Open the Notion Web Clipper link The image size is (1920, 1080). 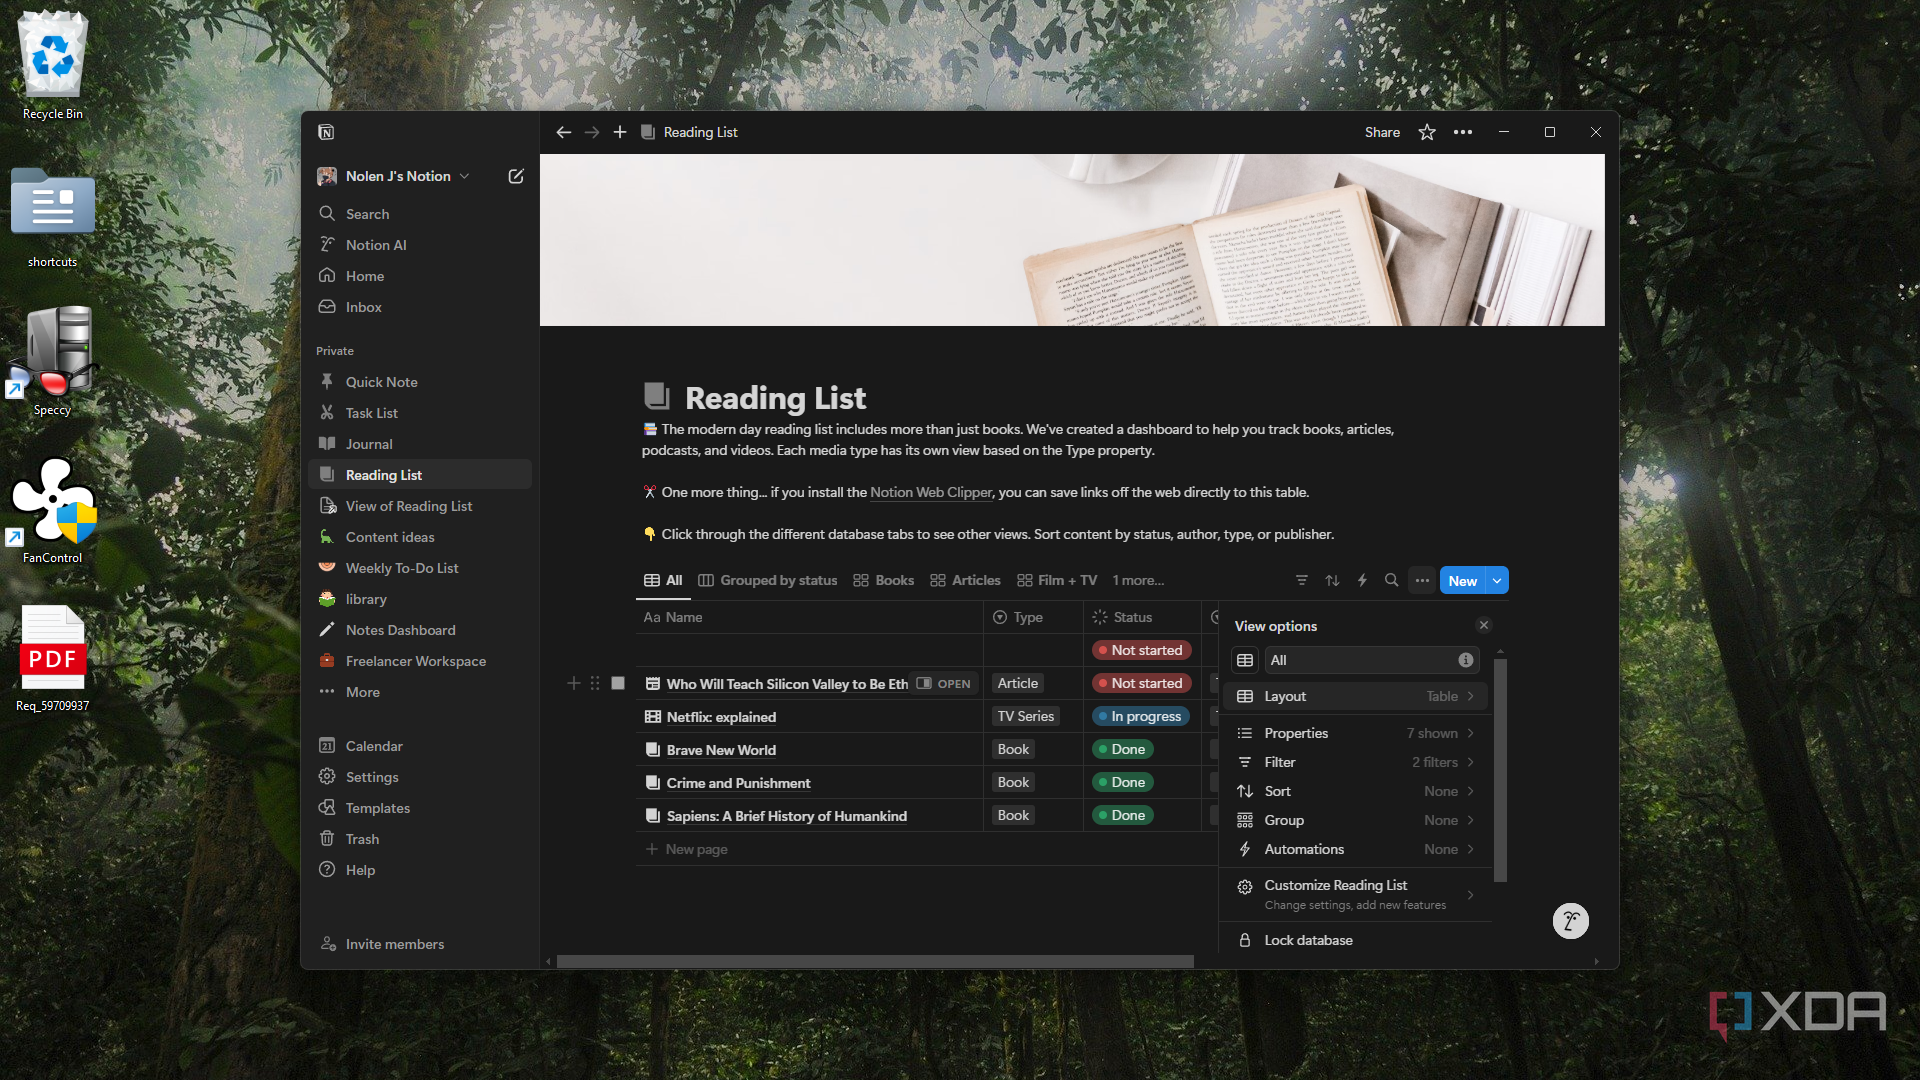tap(931, 492)
